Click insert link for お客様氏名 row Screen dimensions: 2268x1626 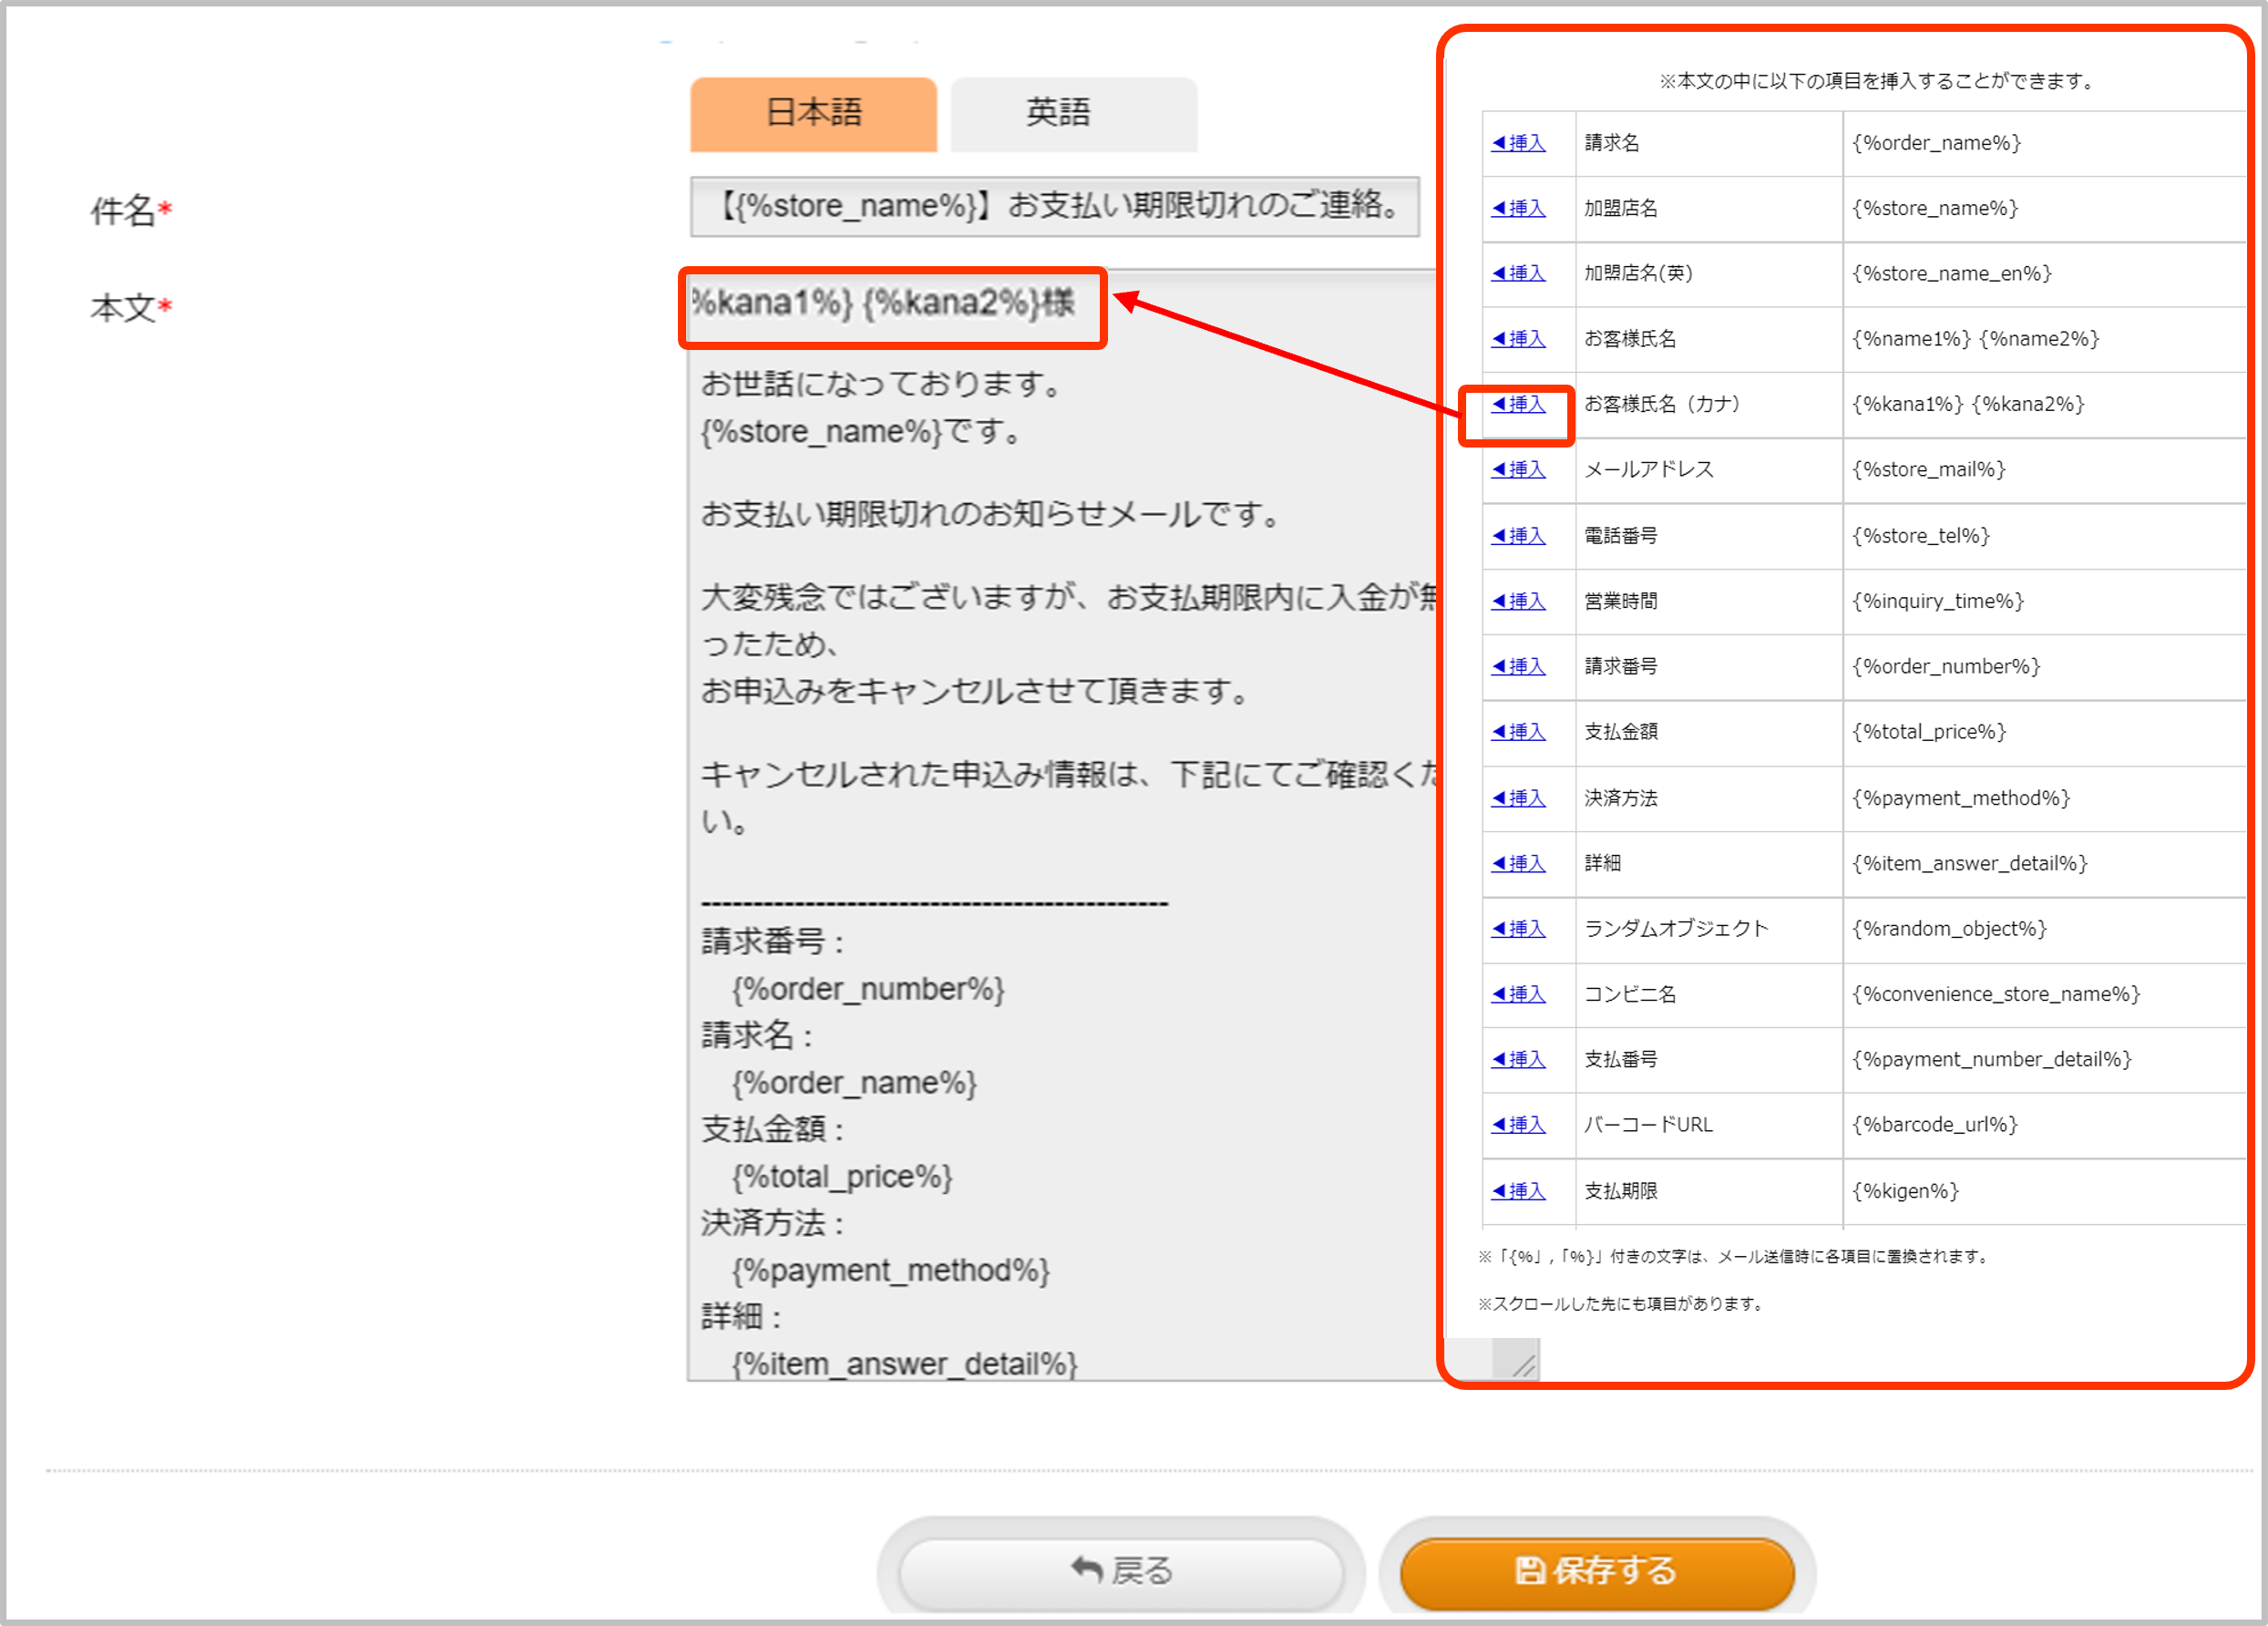[x=1518, y=339]
